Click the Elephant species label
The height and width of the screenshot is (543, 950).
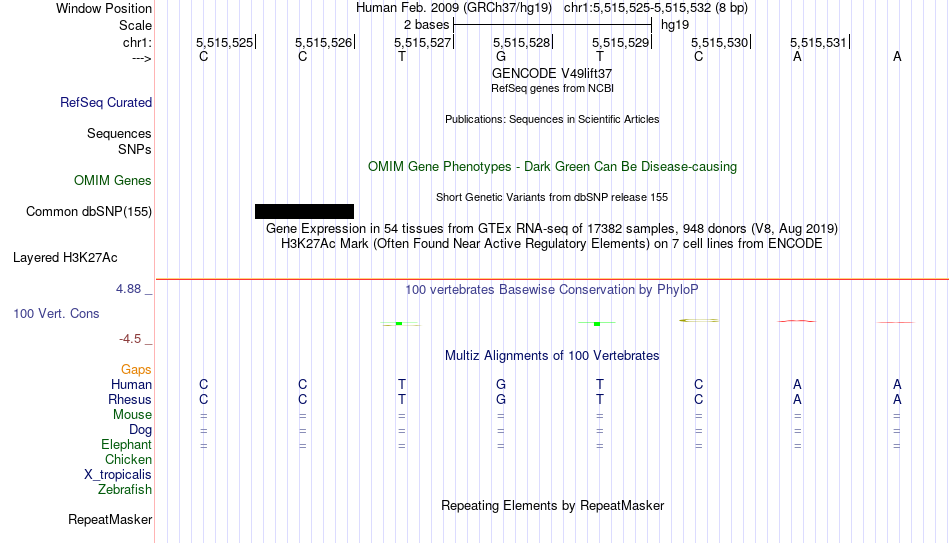tap(126, 444)
